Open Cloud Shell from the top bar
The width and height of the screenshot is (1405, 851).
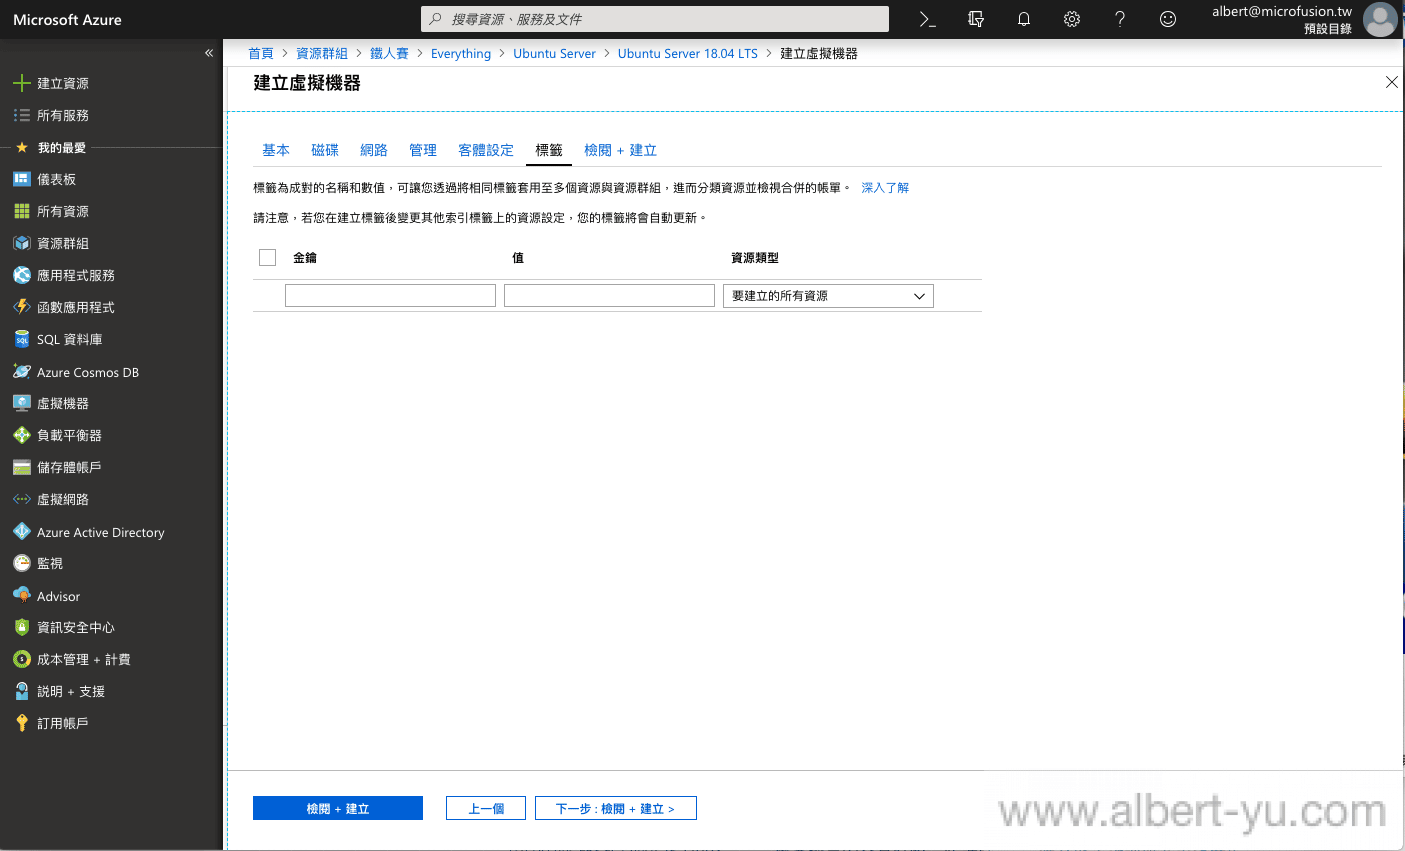(x=928, y=19)
